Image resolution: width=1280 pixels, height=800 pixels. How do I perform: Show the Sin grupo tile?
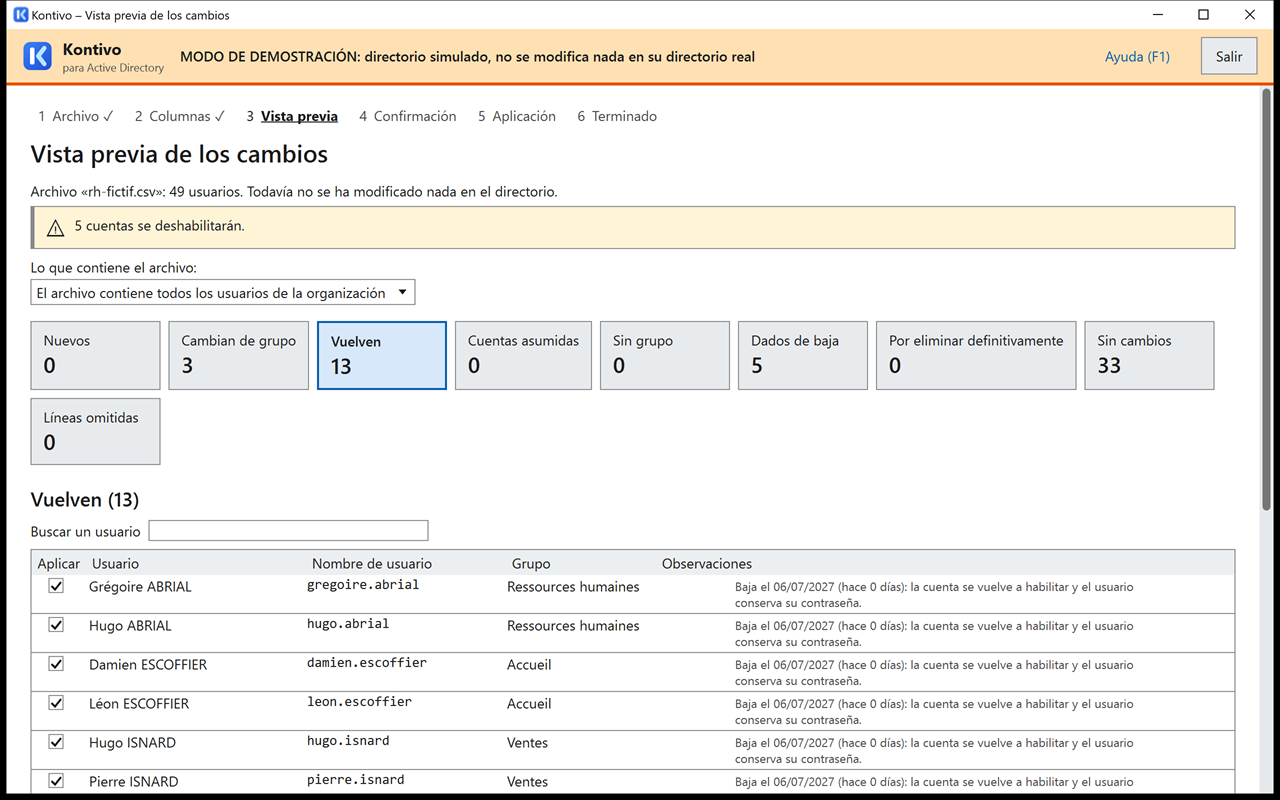point(665,355)
